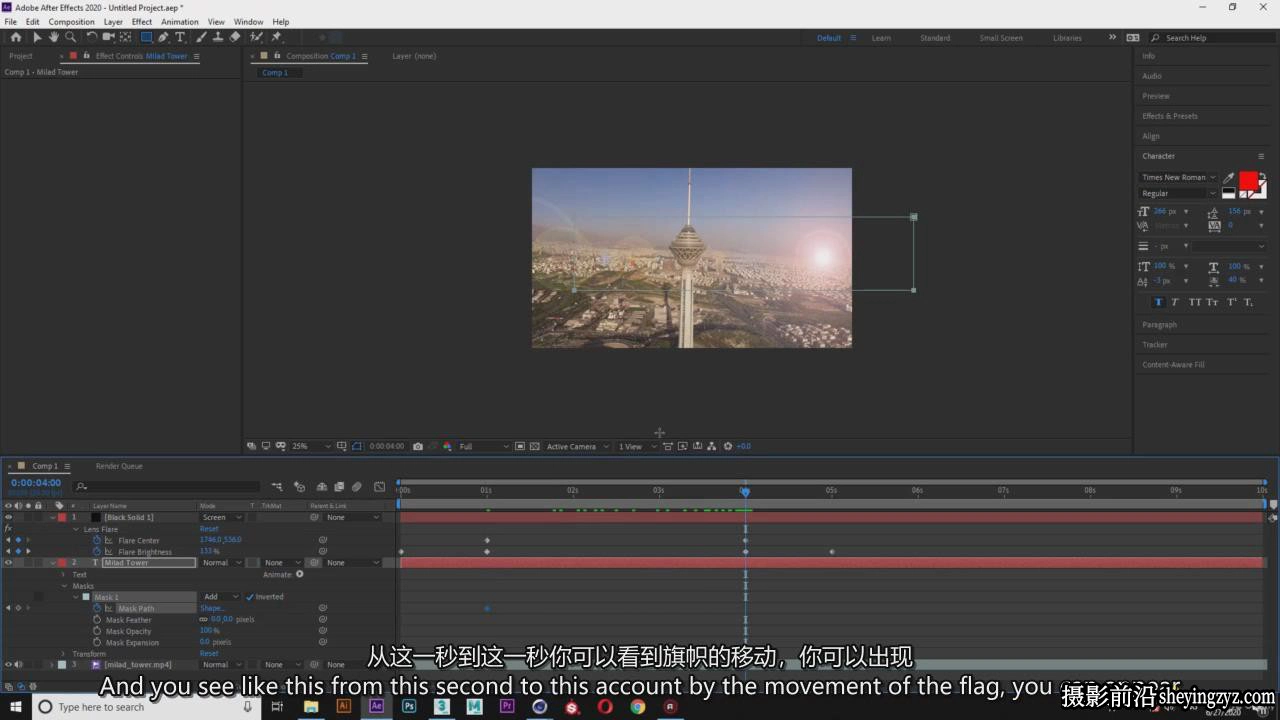Switch to the Render Queue tab
The width and height of the screenshot is (1280, 720).
point(119,466)
